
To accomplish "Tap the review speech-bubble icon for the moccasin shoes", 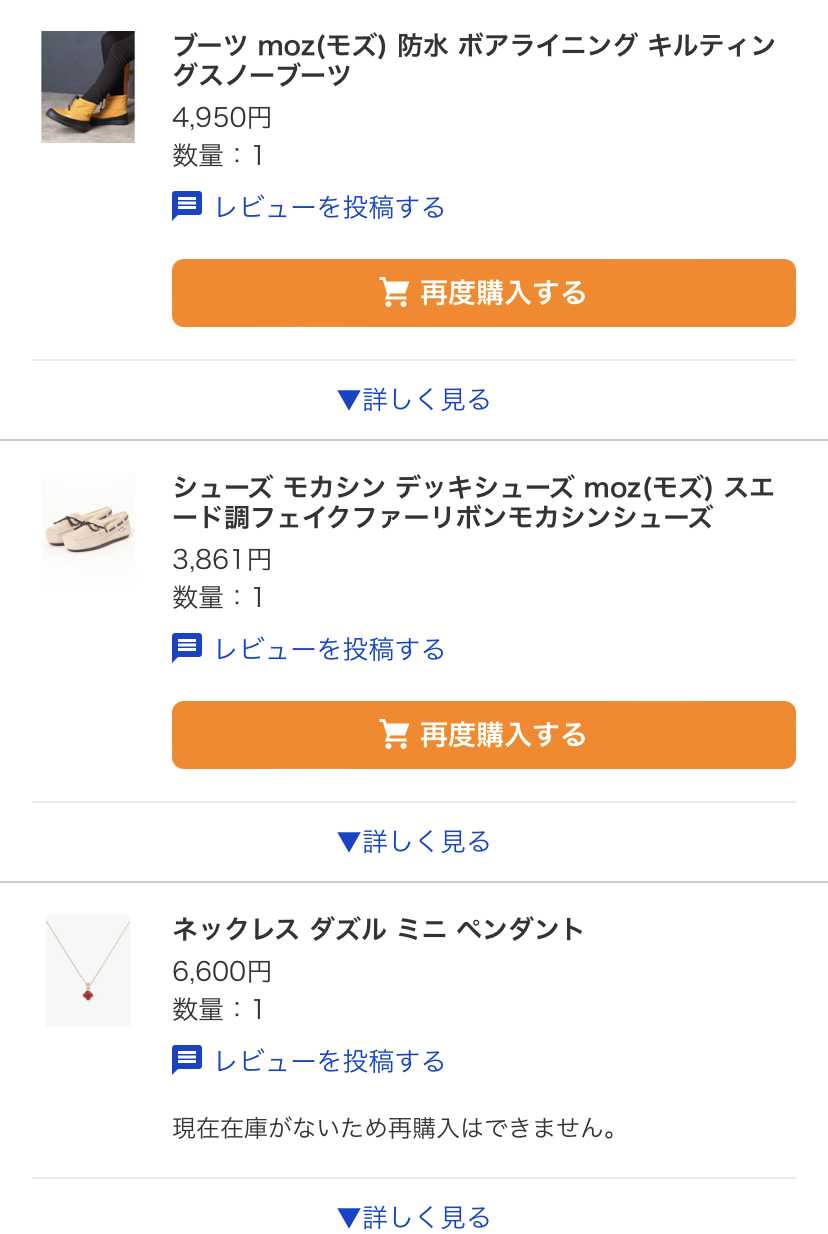I will 187,649.
